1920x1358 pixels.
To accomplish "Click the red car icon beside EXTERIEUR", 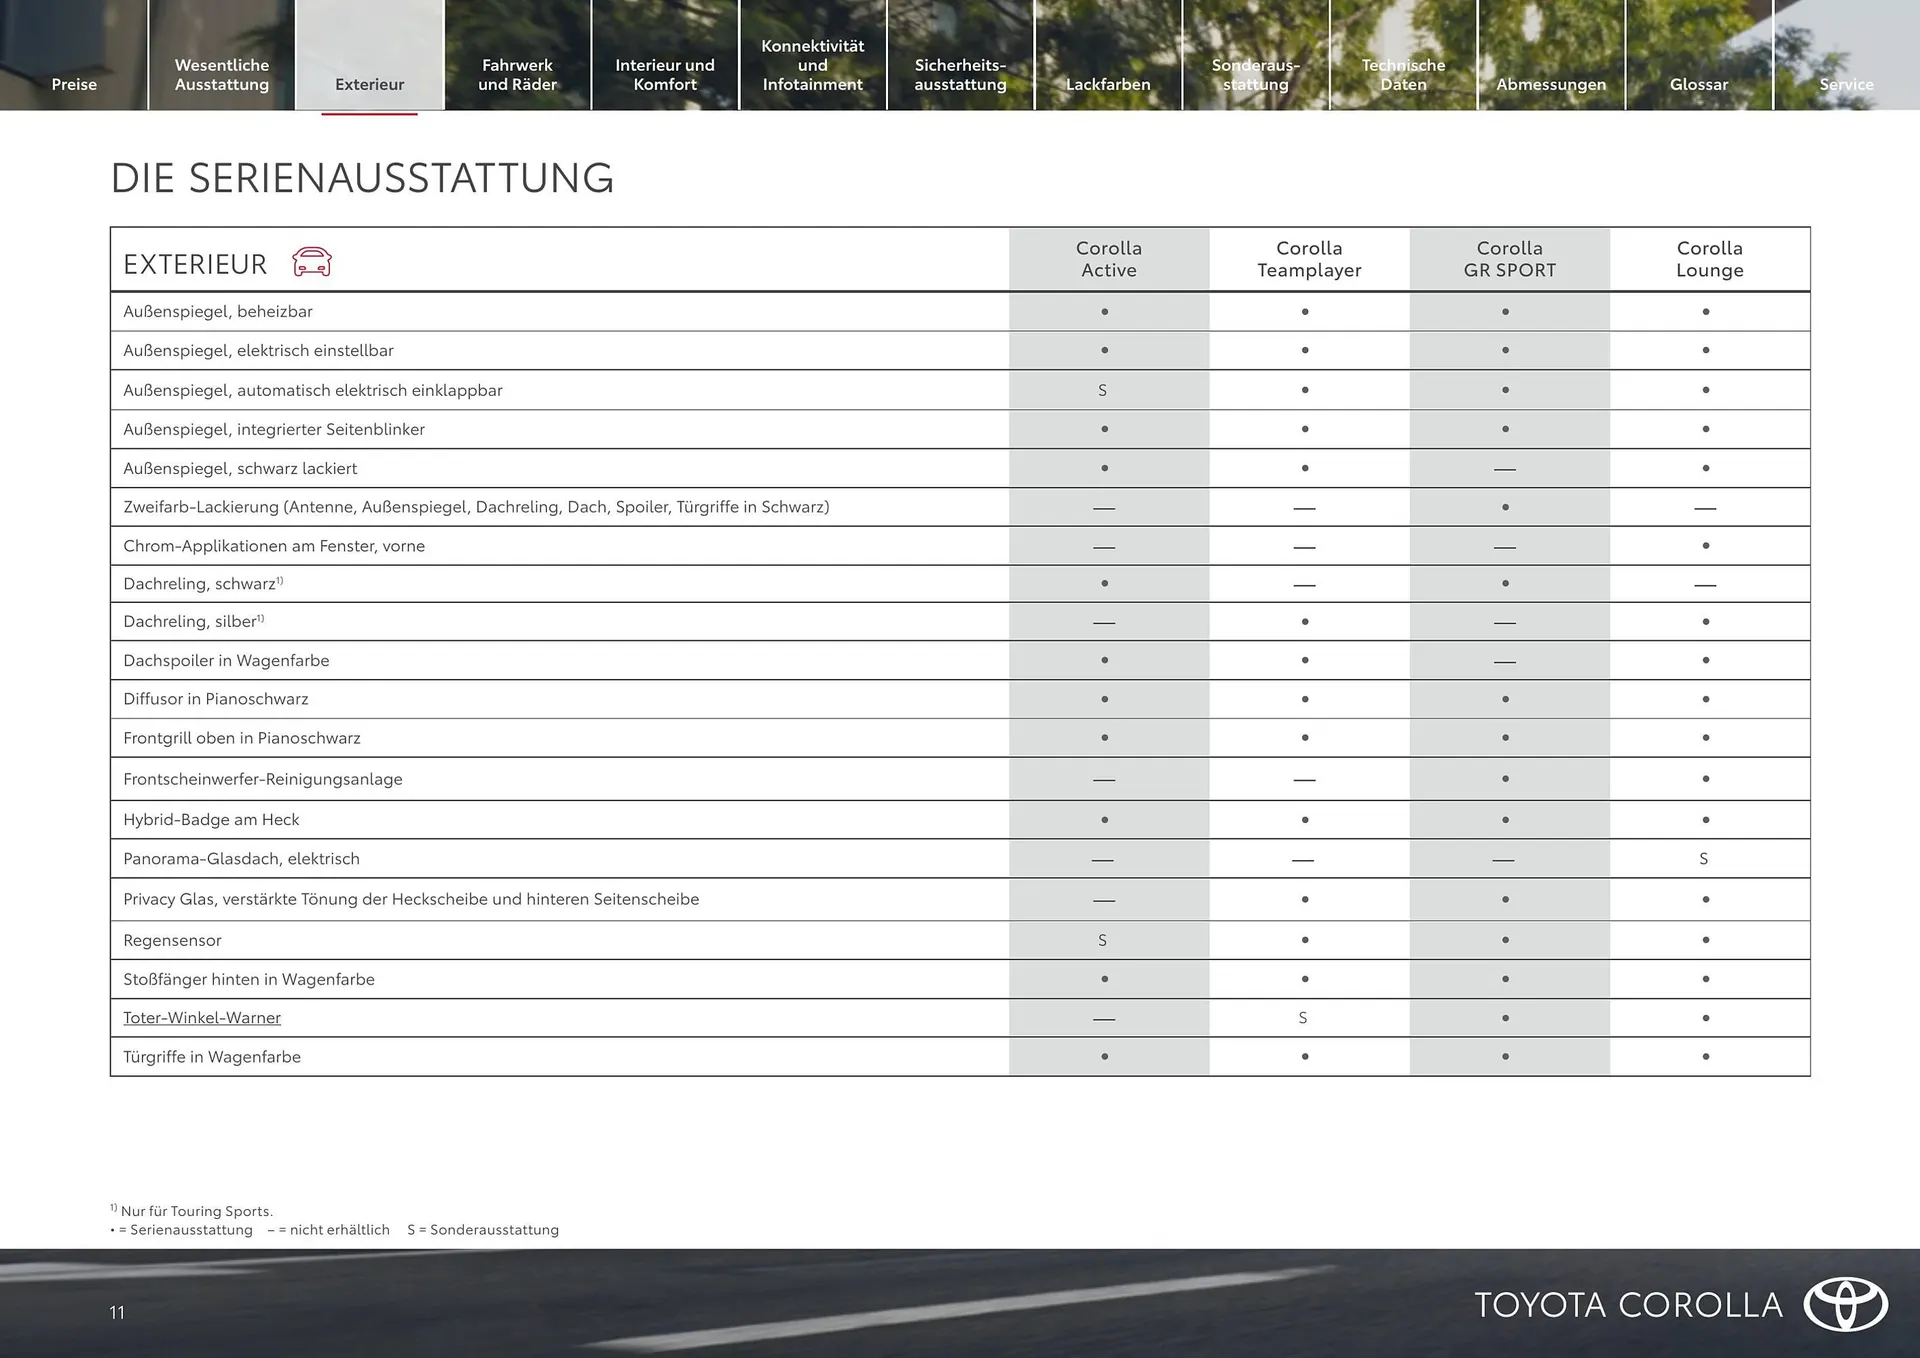I will (311, 262).
